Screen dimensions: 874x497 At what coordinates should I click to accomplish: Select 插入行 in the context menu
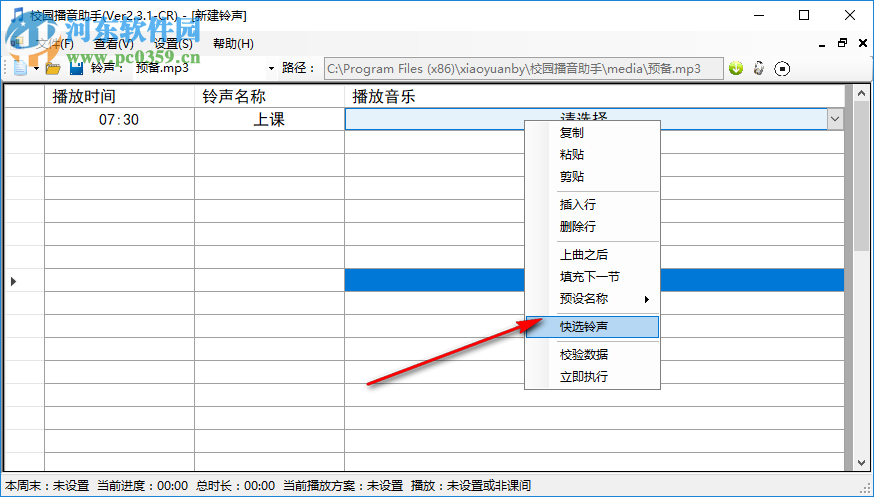click(x=593, y=204)
